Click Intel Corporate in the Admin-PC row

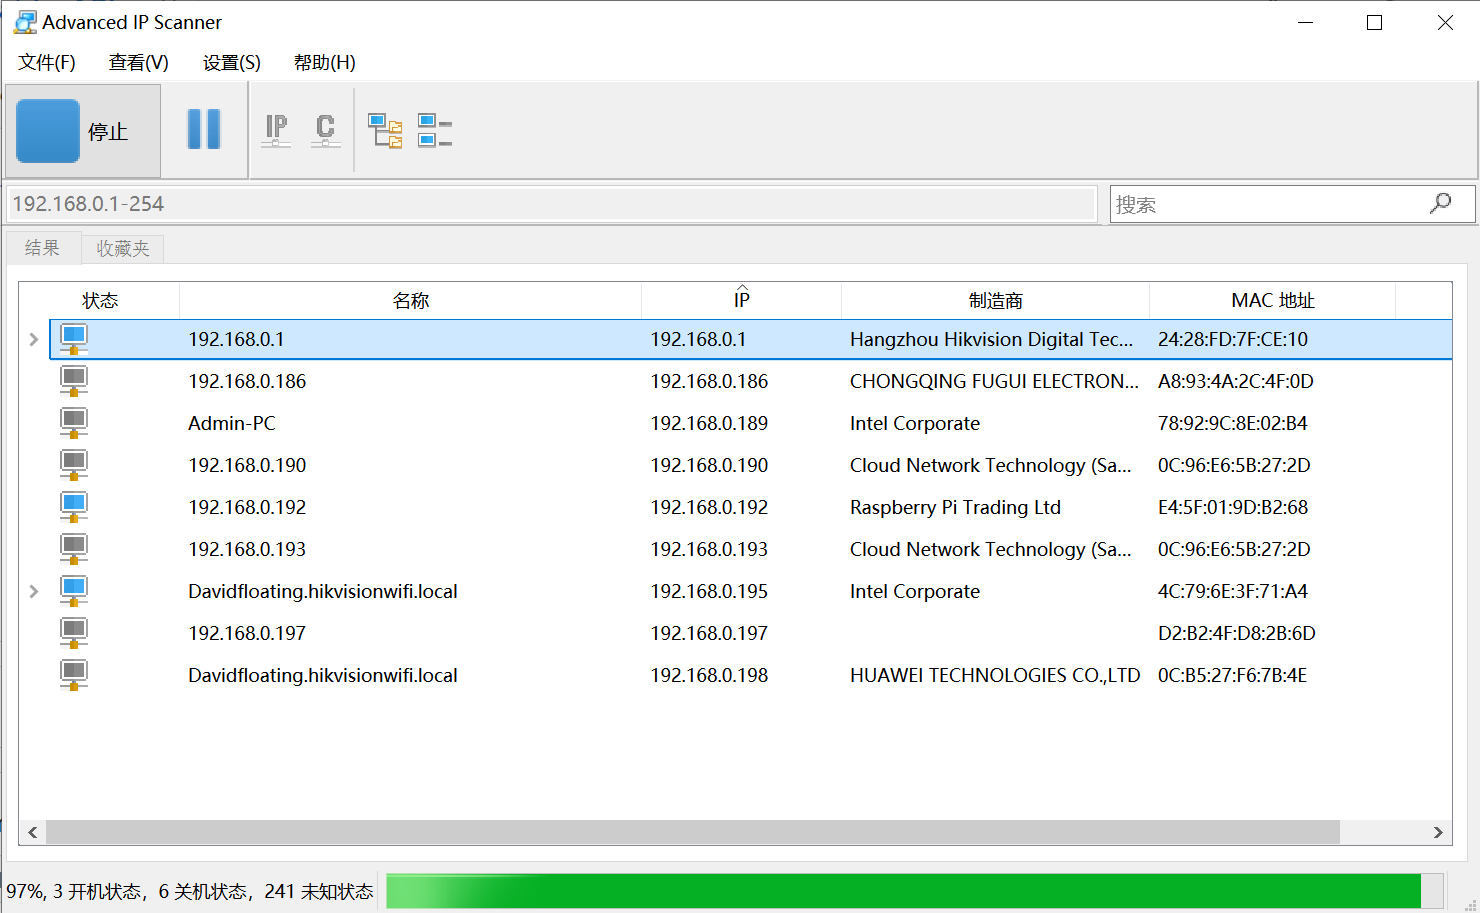pos(915,423)
